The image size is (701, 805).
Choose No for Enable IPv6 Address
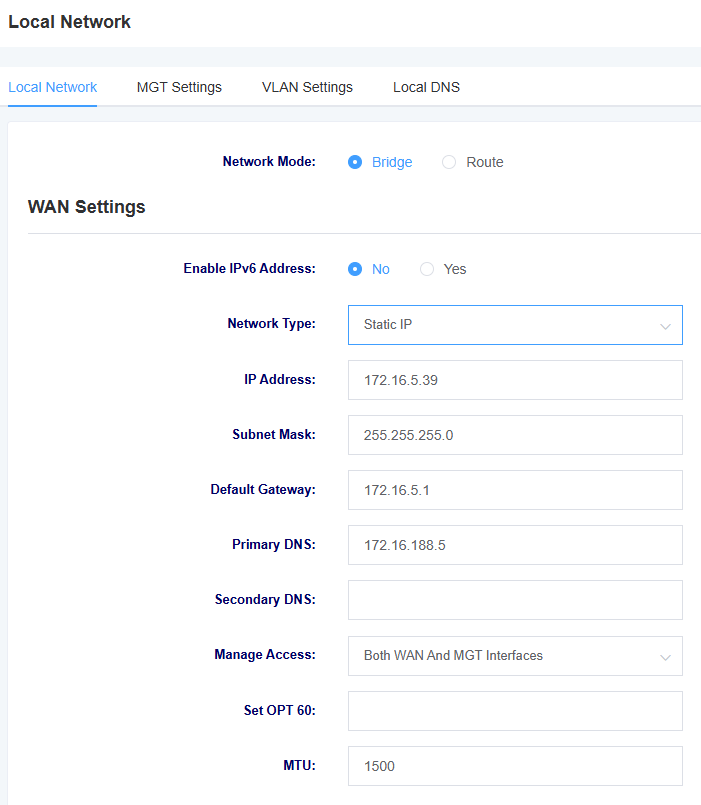coord(355,269)
